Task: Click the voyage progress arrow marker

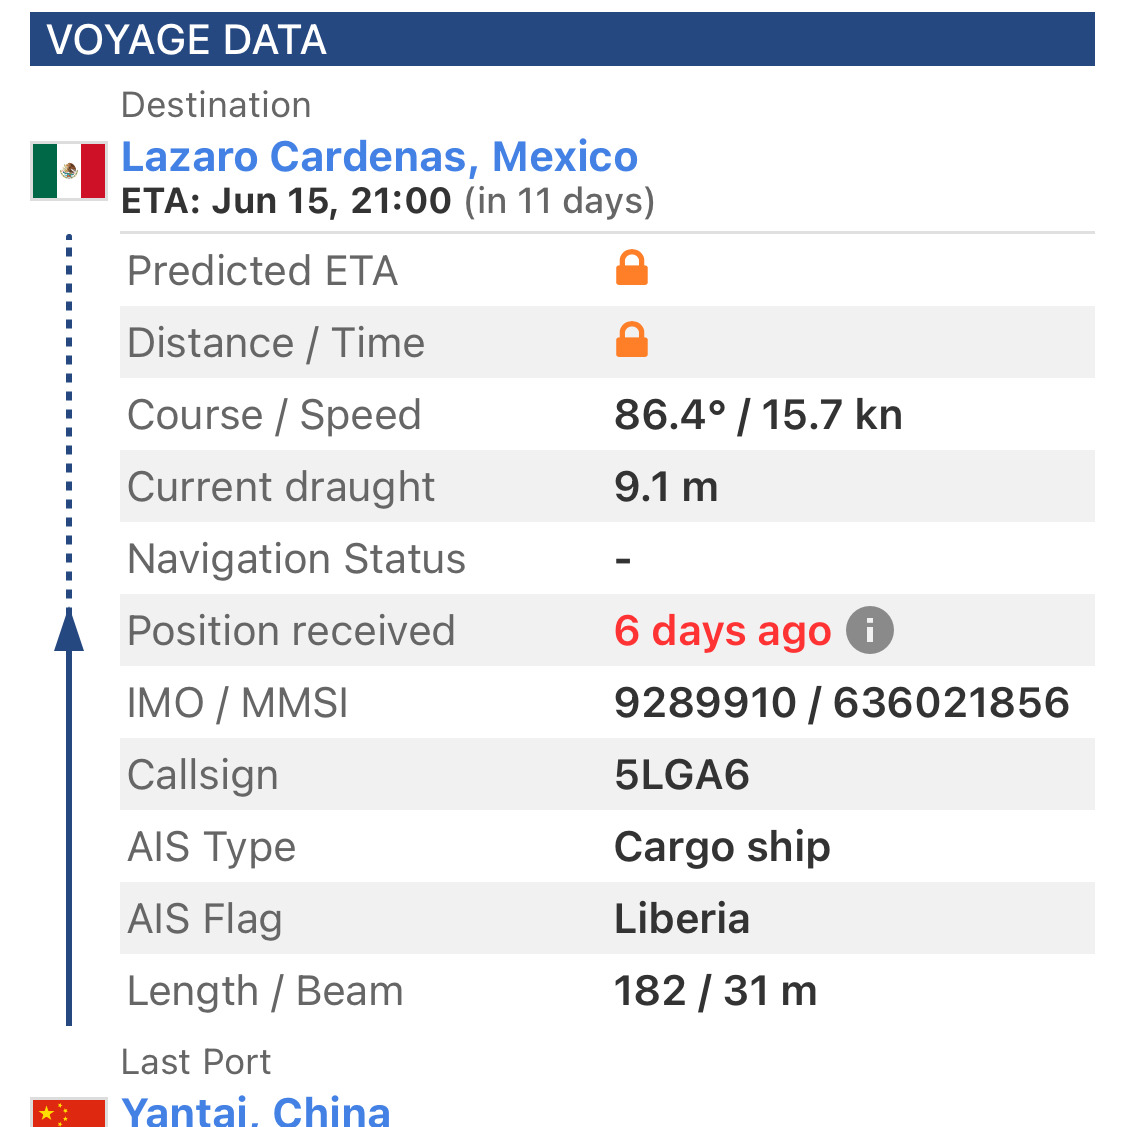Action: [x=69, y=630]
